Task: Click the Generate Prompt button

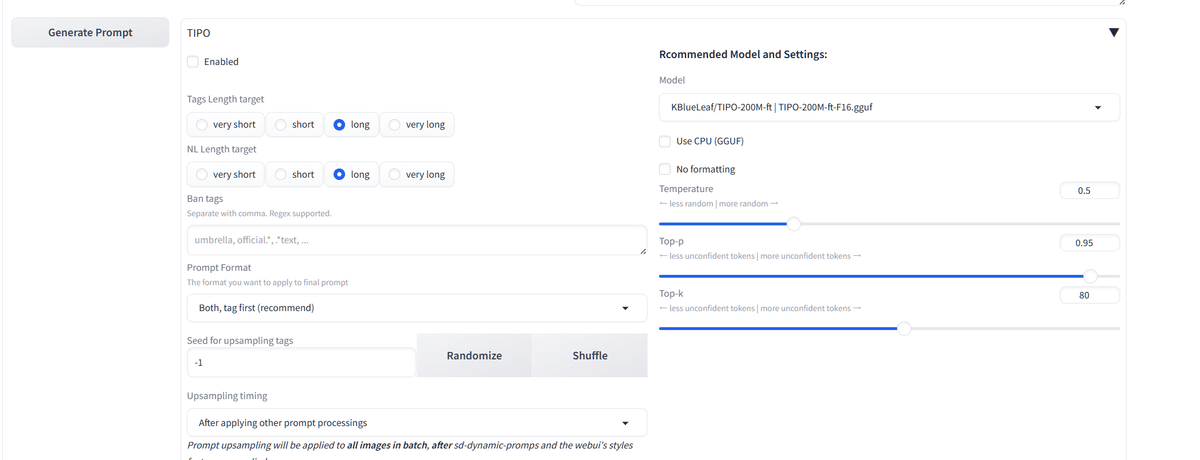Action: click(90, 33)
